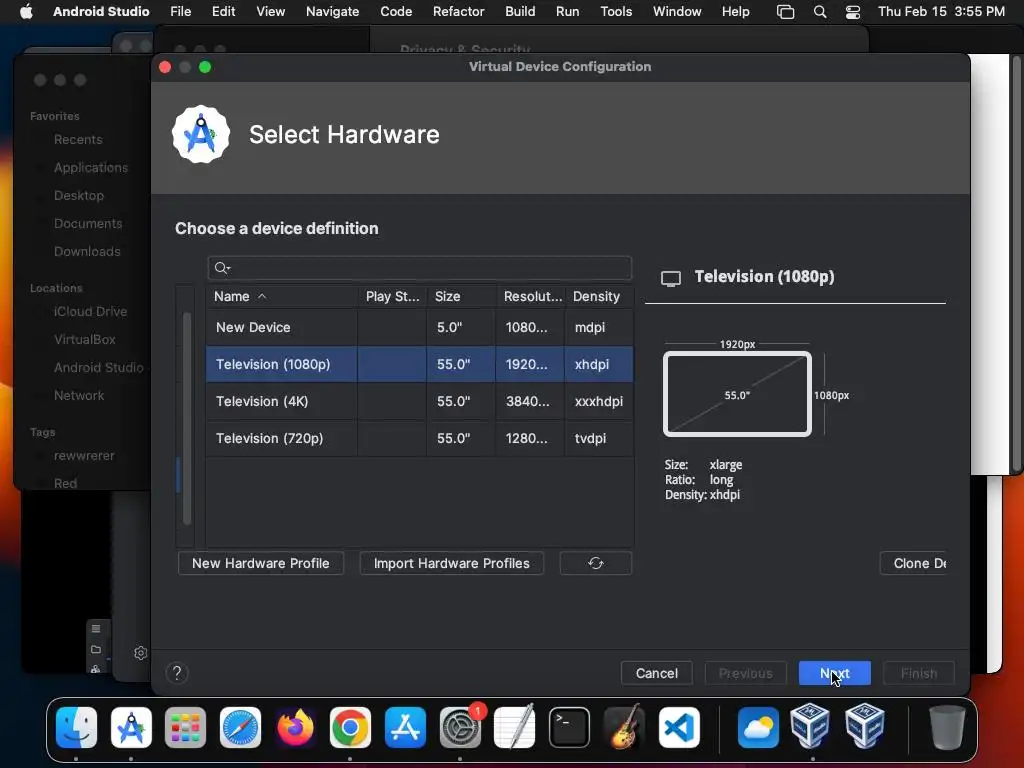Click the tvdpi density cell
The image size is (1024, 768).
599,438
